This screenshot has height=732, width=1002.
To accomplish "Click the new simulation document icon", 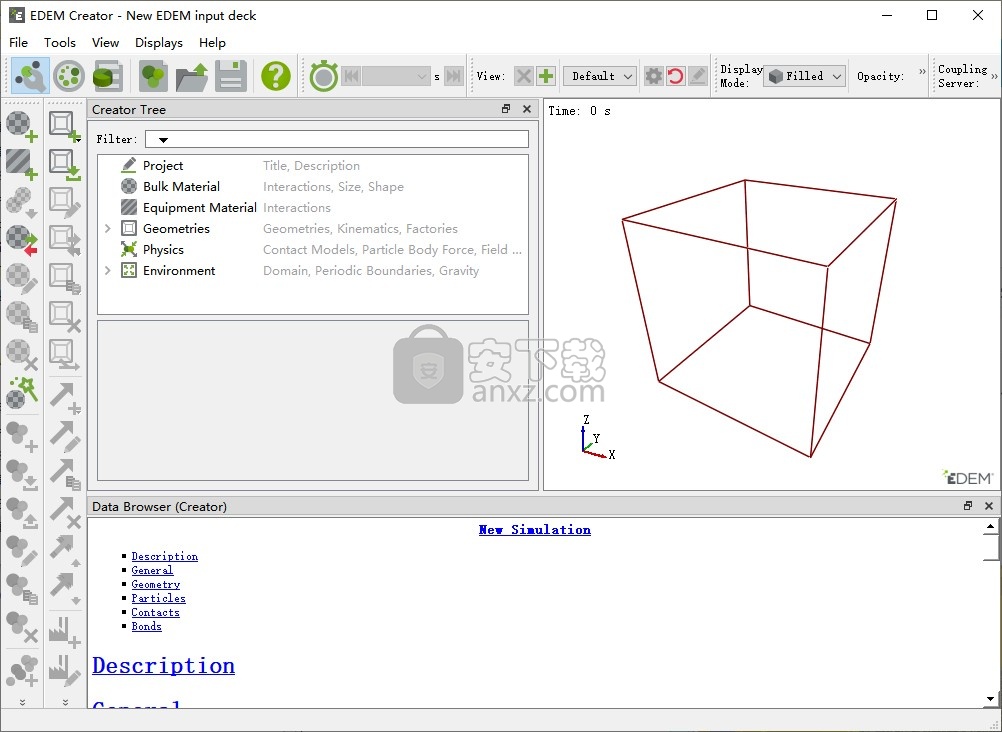I will [x=153, y=76].
